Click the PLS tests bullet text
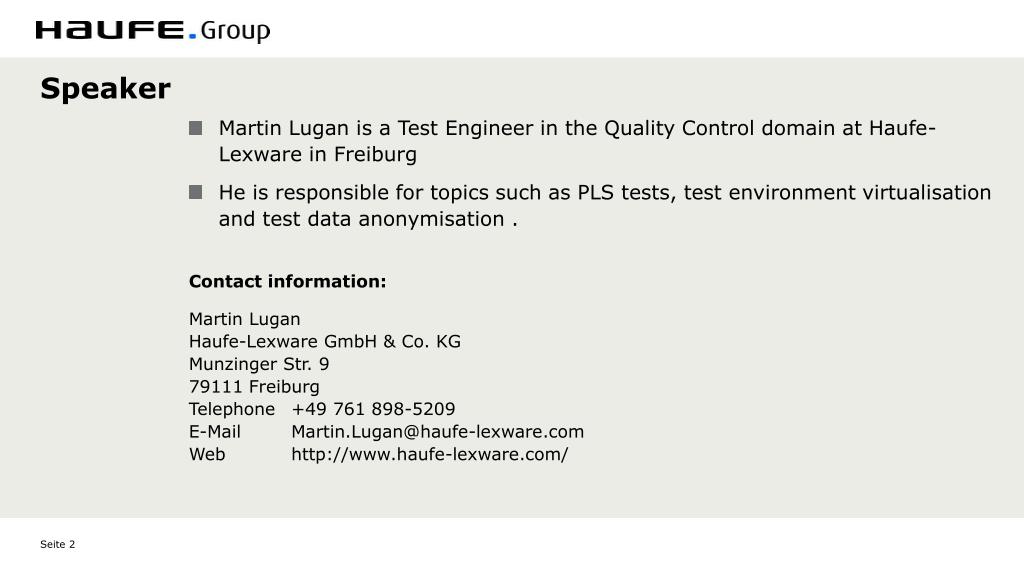This screenshot has width=1024, height=576. [605, 206]
